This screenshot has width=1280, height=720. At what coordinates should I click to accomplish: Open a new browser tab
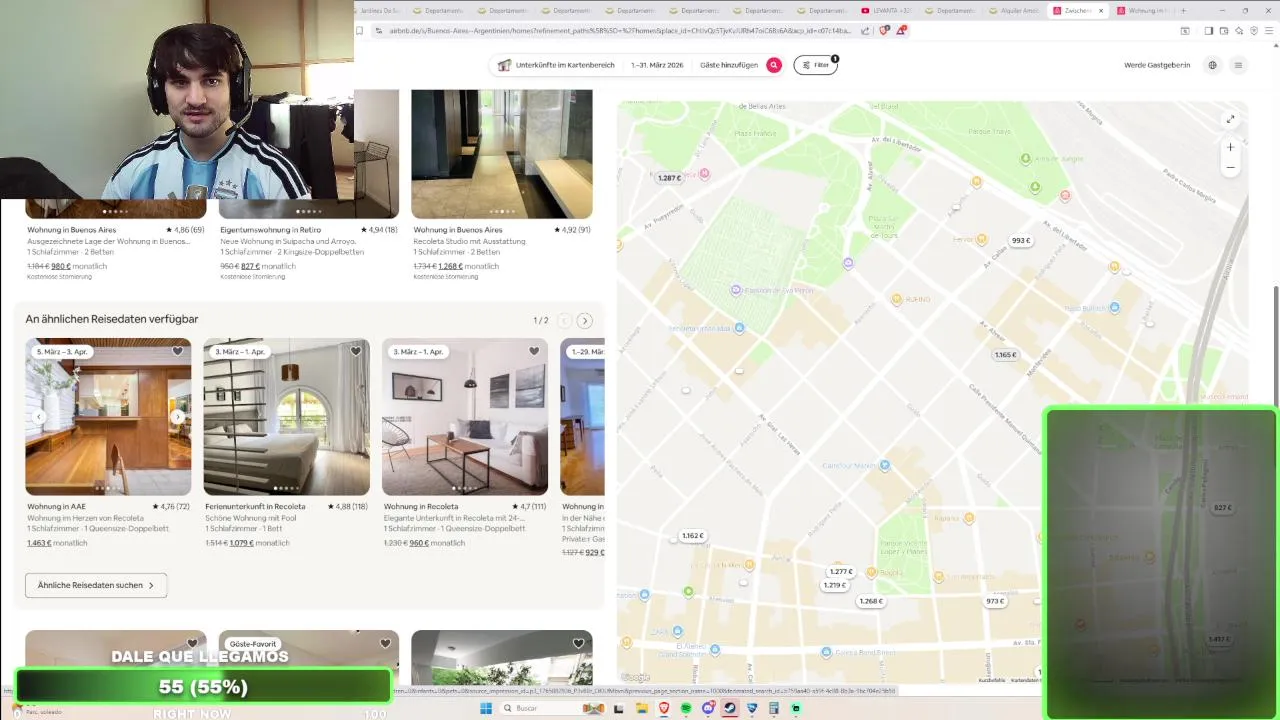point(1184,10)
